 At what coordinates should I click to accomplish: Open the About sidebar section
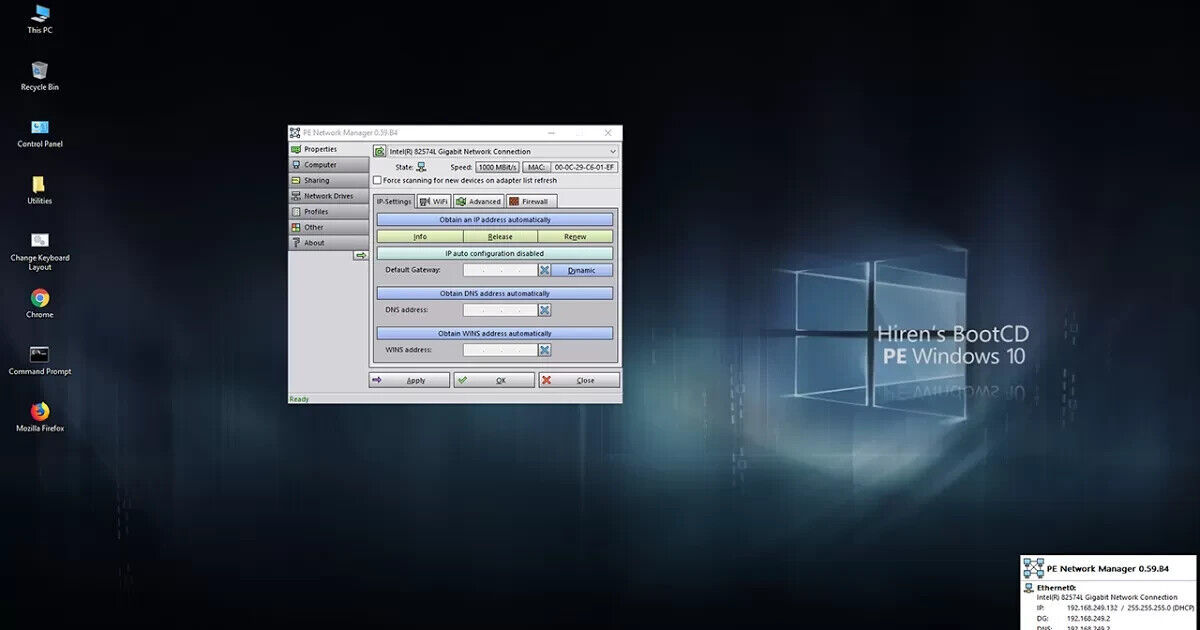click(329, 243)
